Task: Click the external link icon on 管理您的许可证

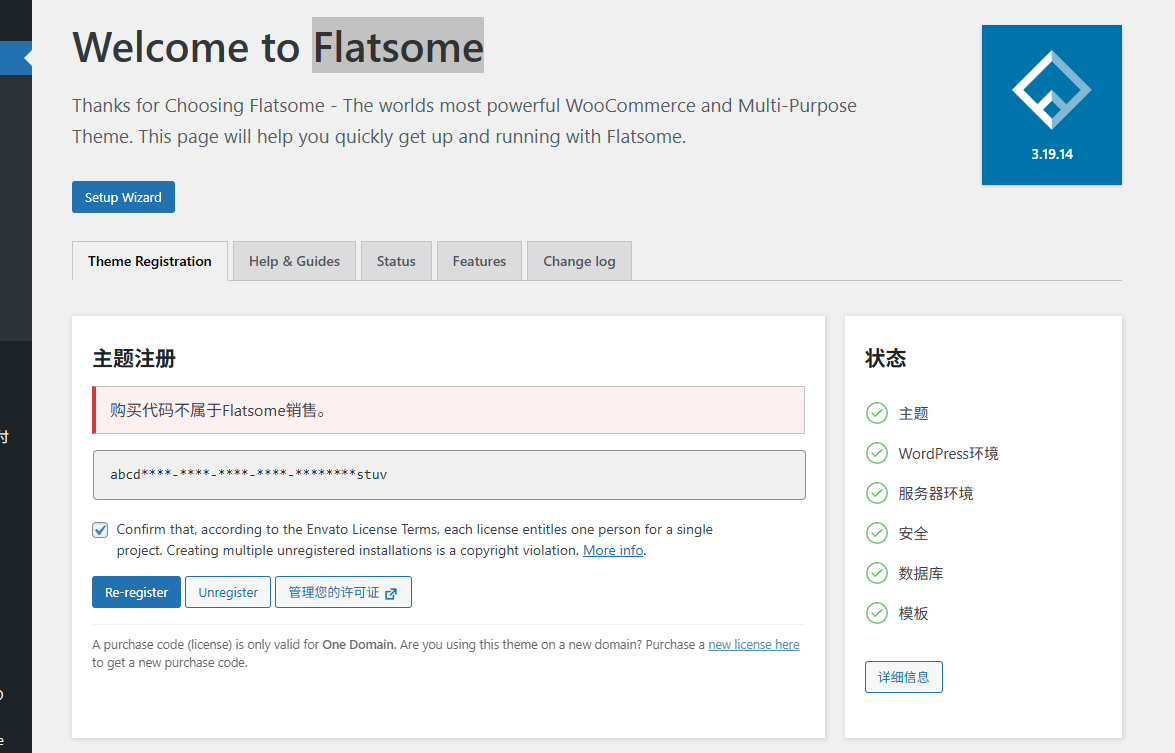Action: coord(391,593)
